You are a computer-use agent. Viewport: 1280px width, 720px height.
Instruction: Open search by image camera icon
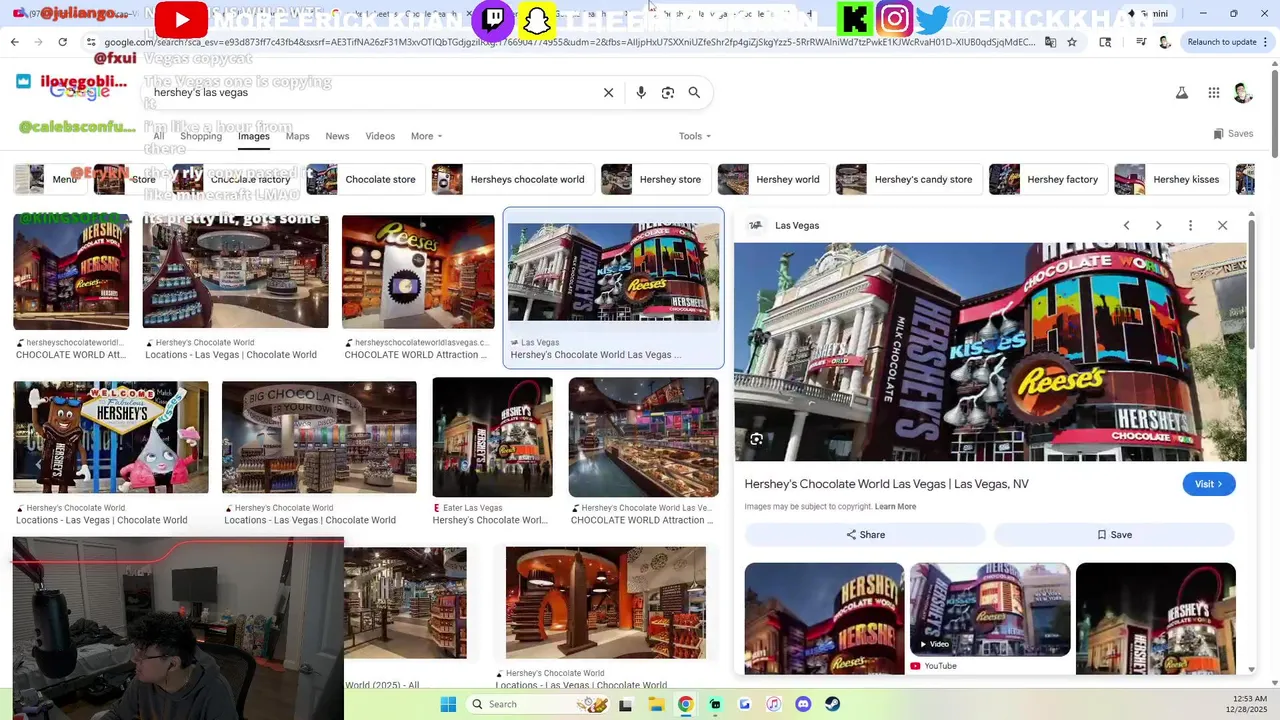667,92
